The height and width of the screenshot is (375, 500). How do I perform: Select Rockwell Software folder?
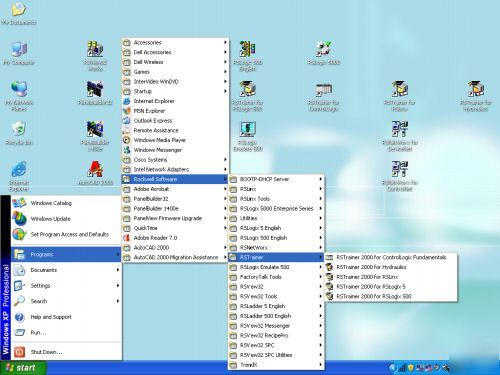click(x=175, y=179)
